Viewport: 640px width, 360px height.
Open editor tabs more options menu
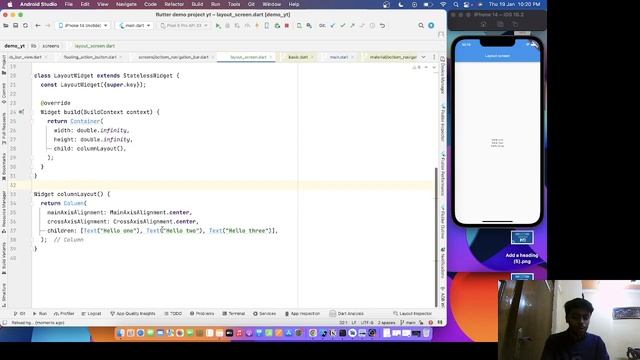point(434,57)
